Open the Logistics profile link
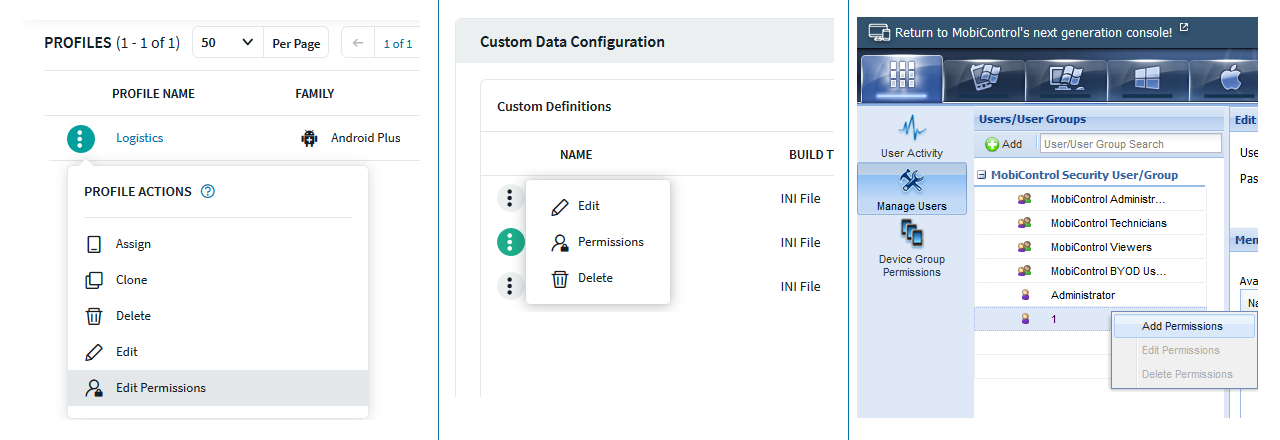Viewport: 1280px width, 440px height. tap(139, 138)
